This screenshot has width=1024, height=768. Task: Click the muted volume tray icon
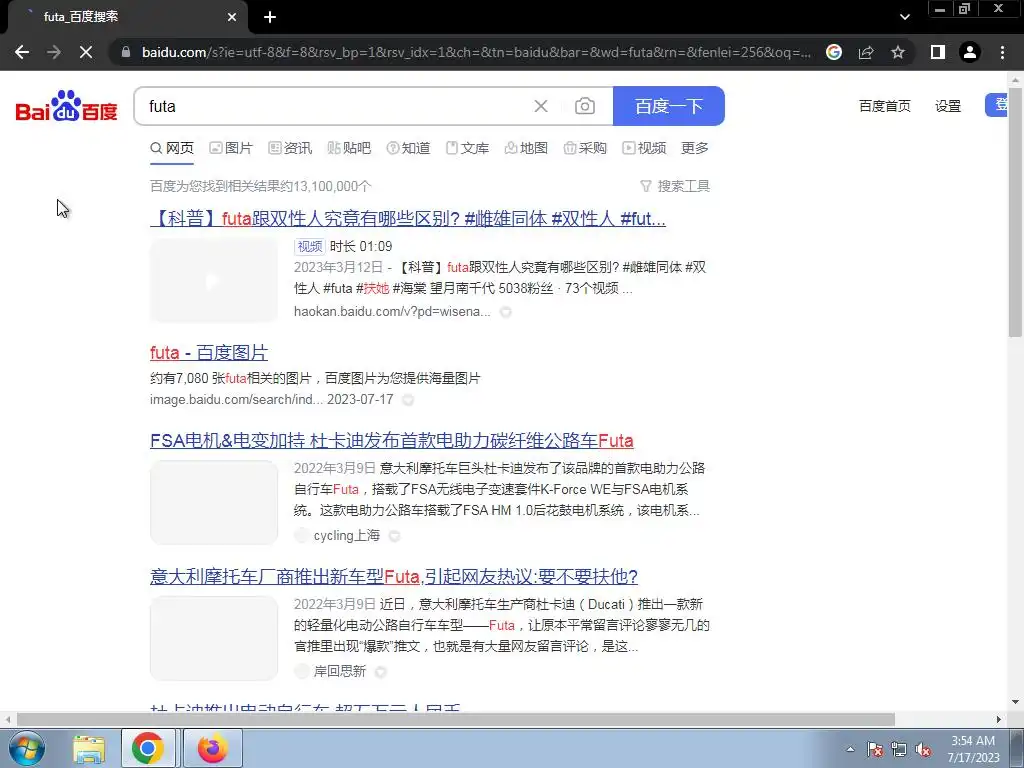[923, 749]
